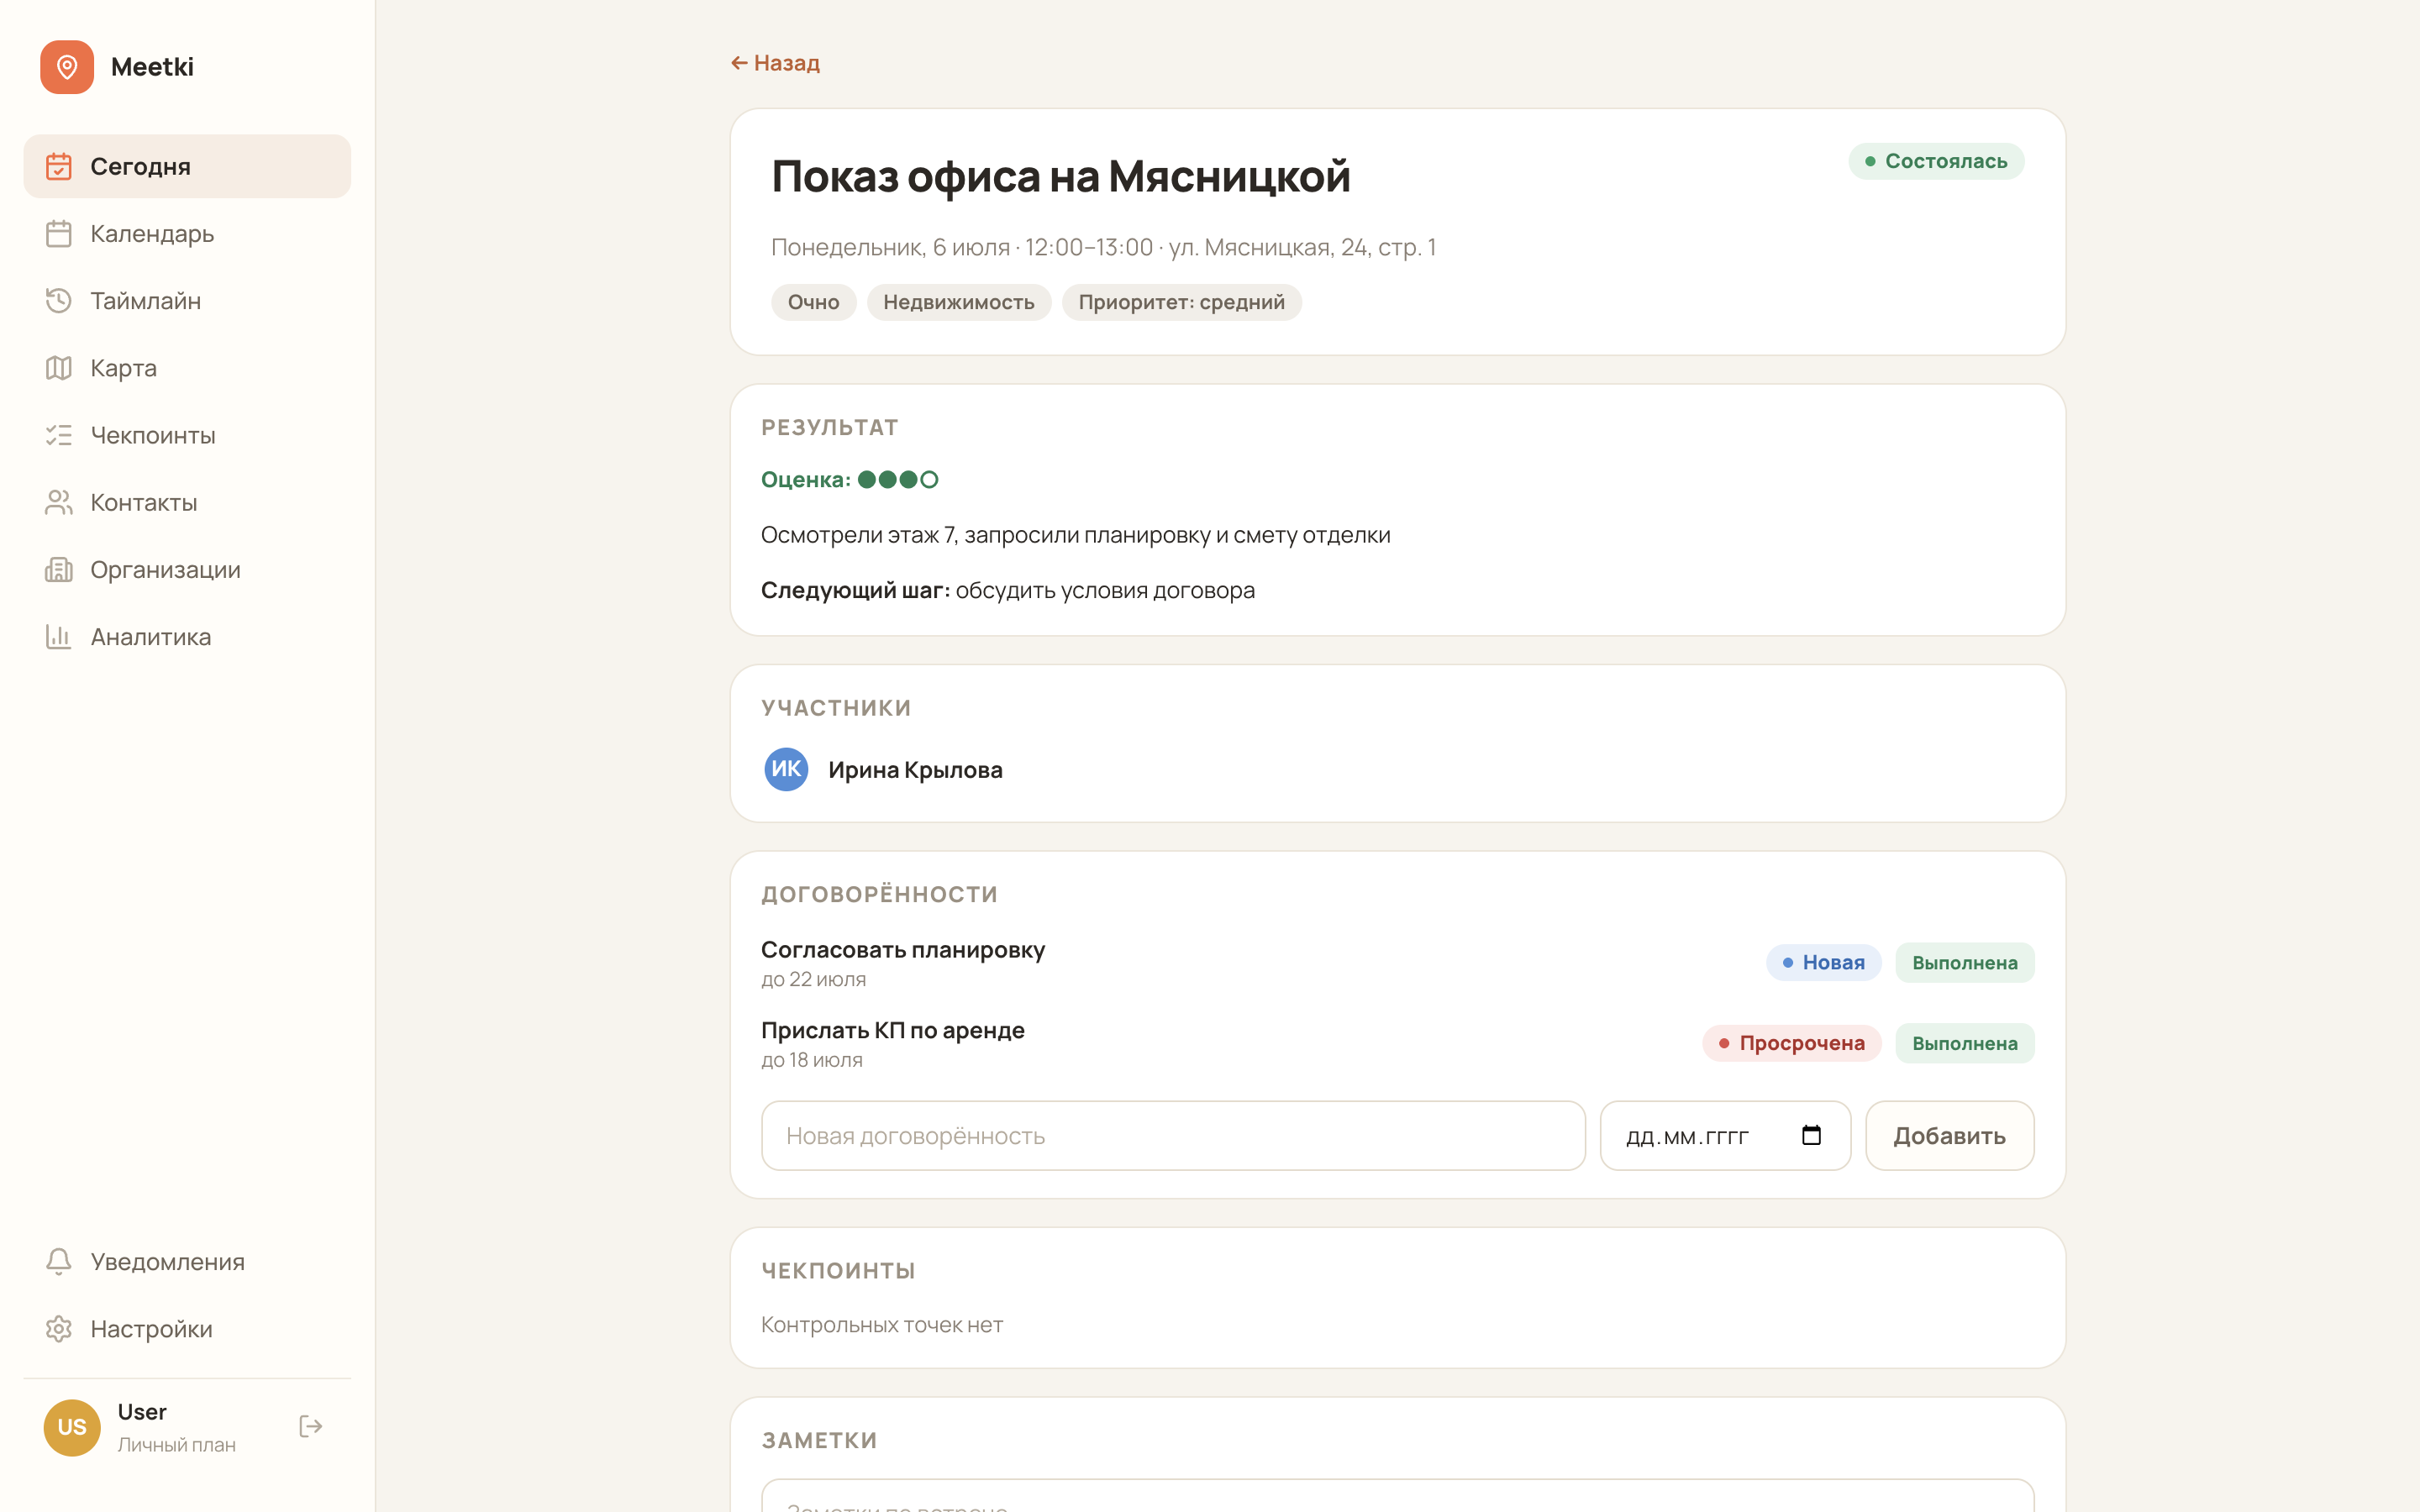Screen dimensions: 2420x1512
Task: Click the result summary Осмотрели этаж 7
Action: pyautogui.click(x=1076, y=535)
